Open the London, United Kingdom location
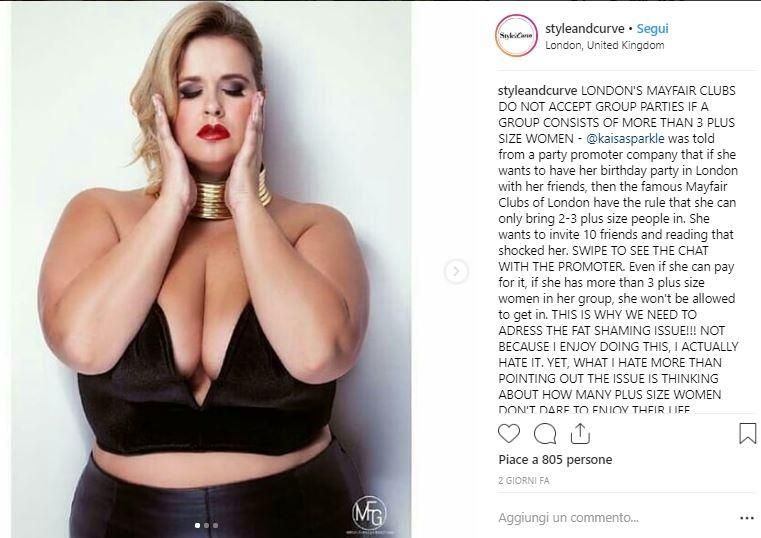 pyautogui.click(x=605, y=45)
